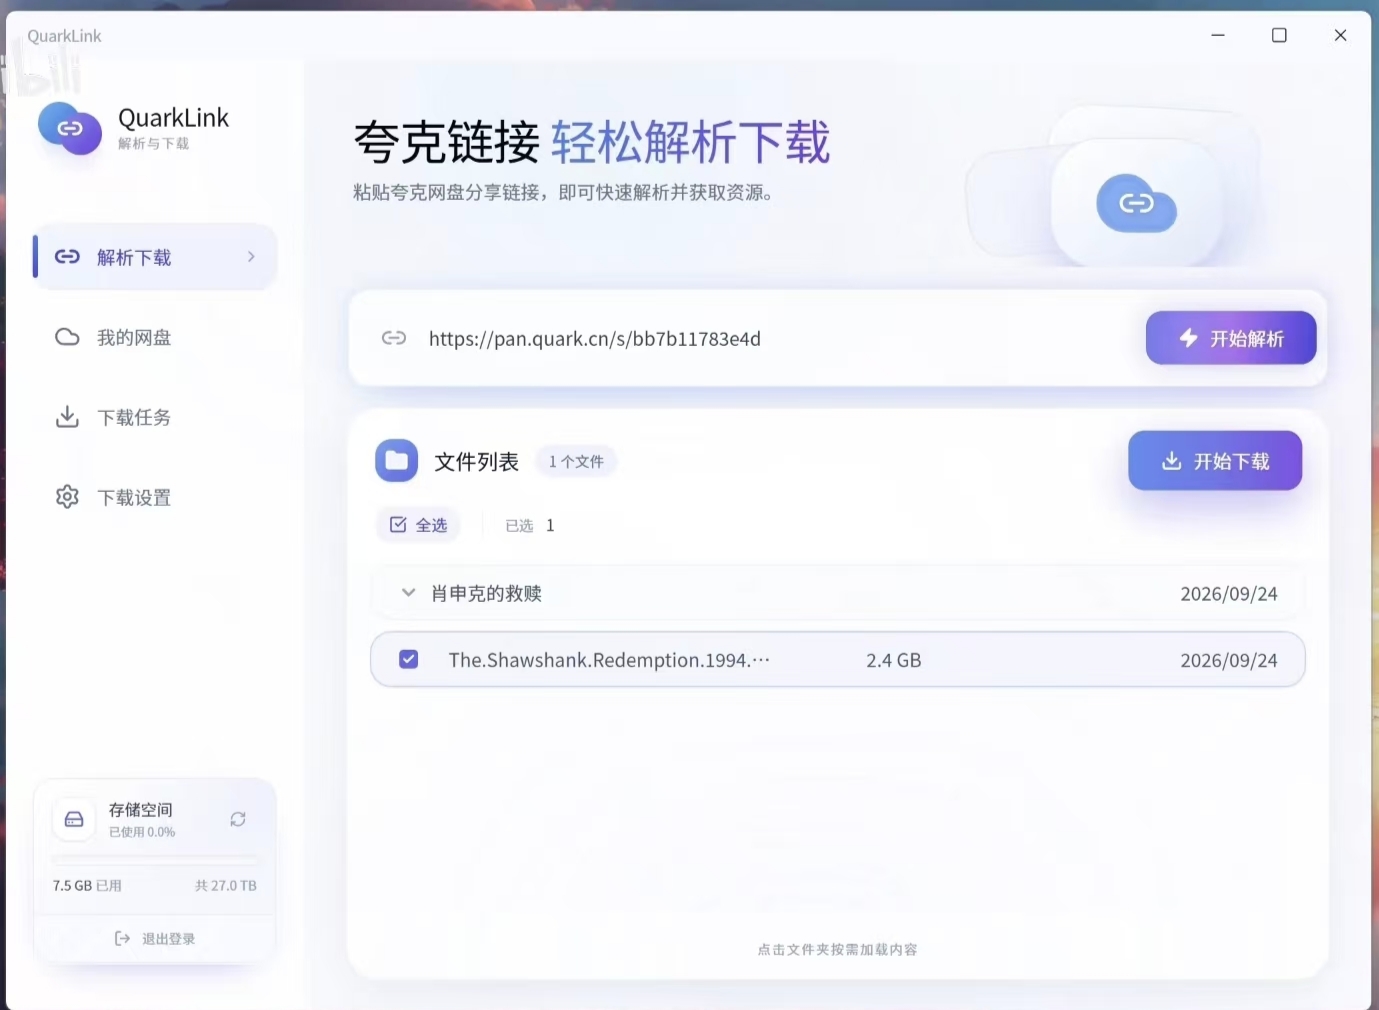
Task: Click the storage usage progress bar
Action: coord(155,859)
